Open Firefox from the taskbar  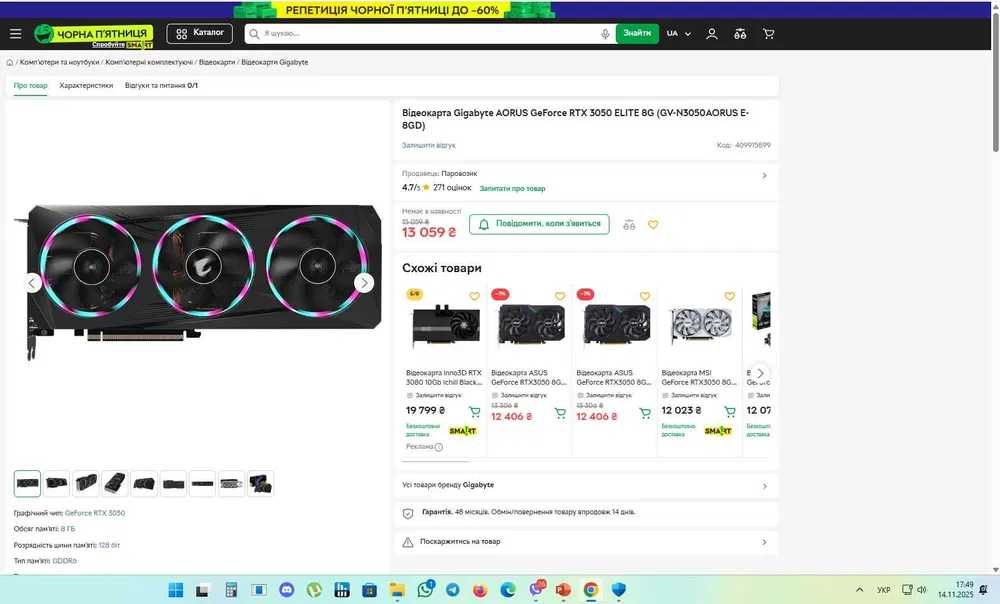pyautogui.click(x=480, y=589)
